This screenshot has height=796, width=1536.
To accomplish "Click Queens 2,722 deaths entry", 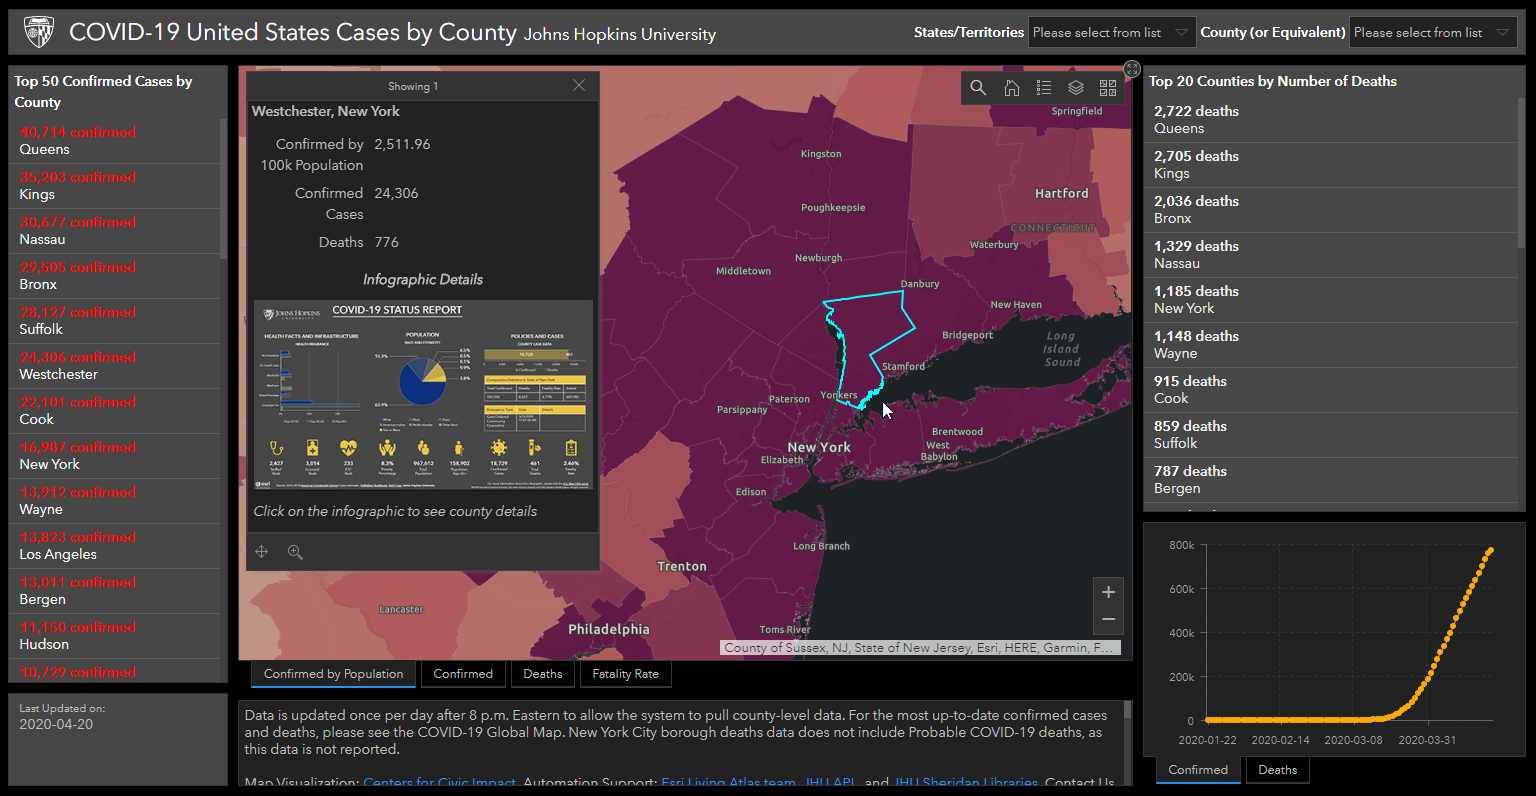I will click(1331, 120).
